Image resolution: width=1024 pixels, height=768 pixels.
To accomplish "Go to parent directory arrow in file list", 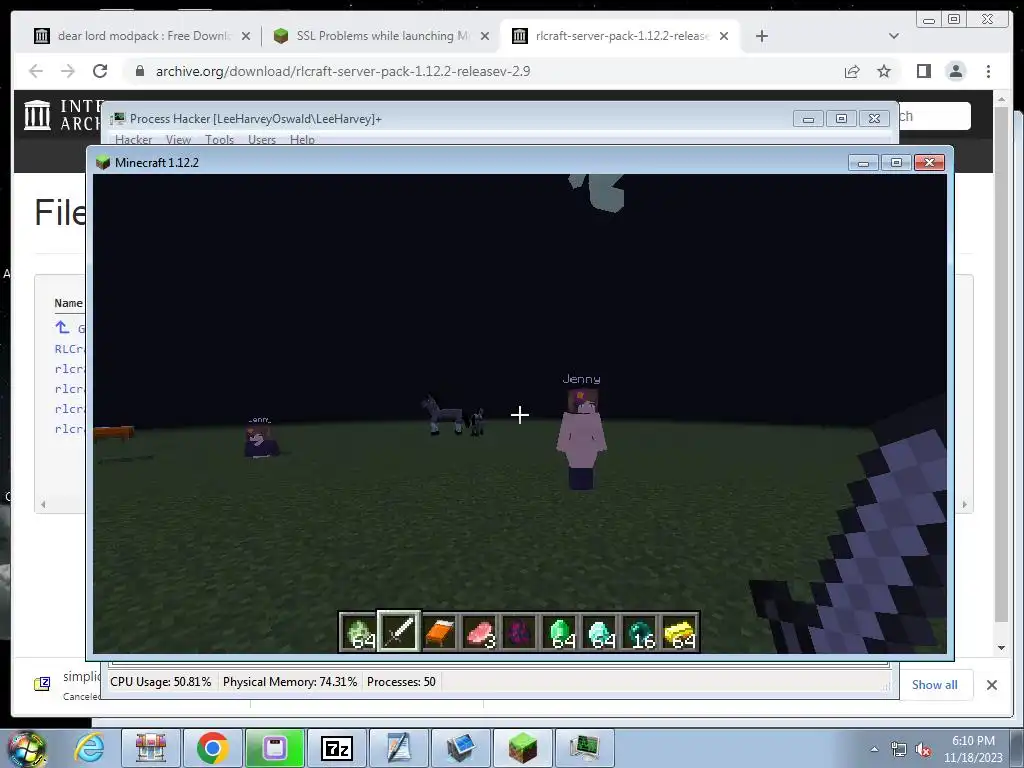I will pyautogui.click(x=62, y=327).
